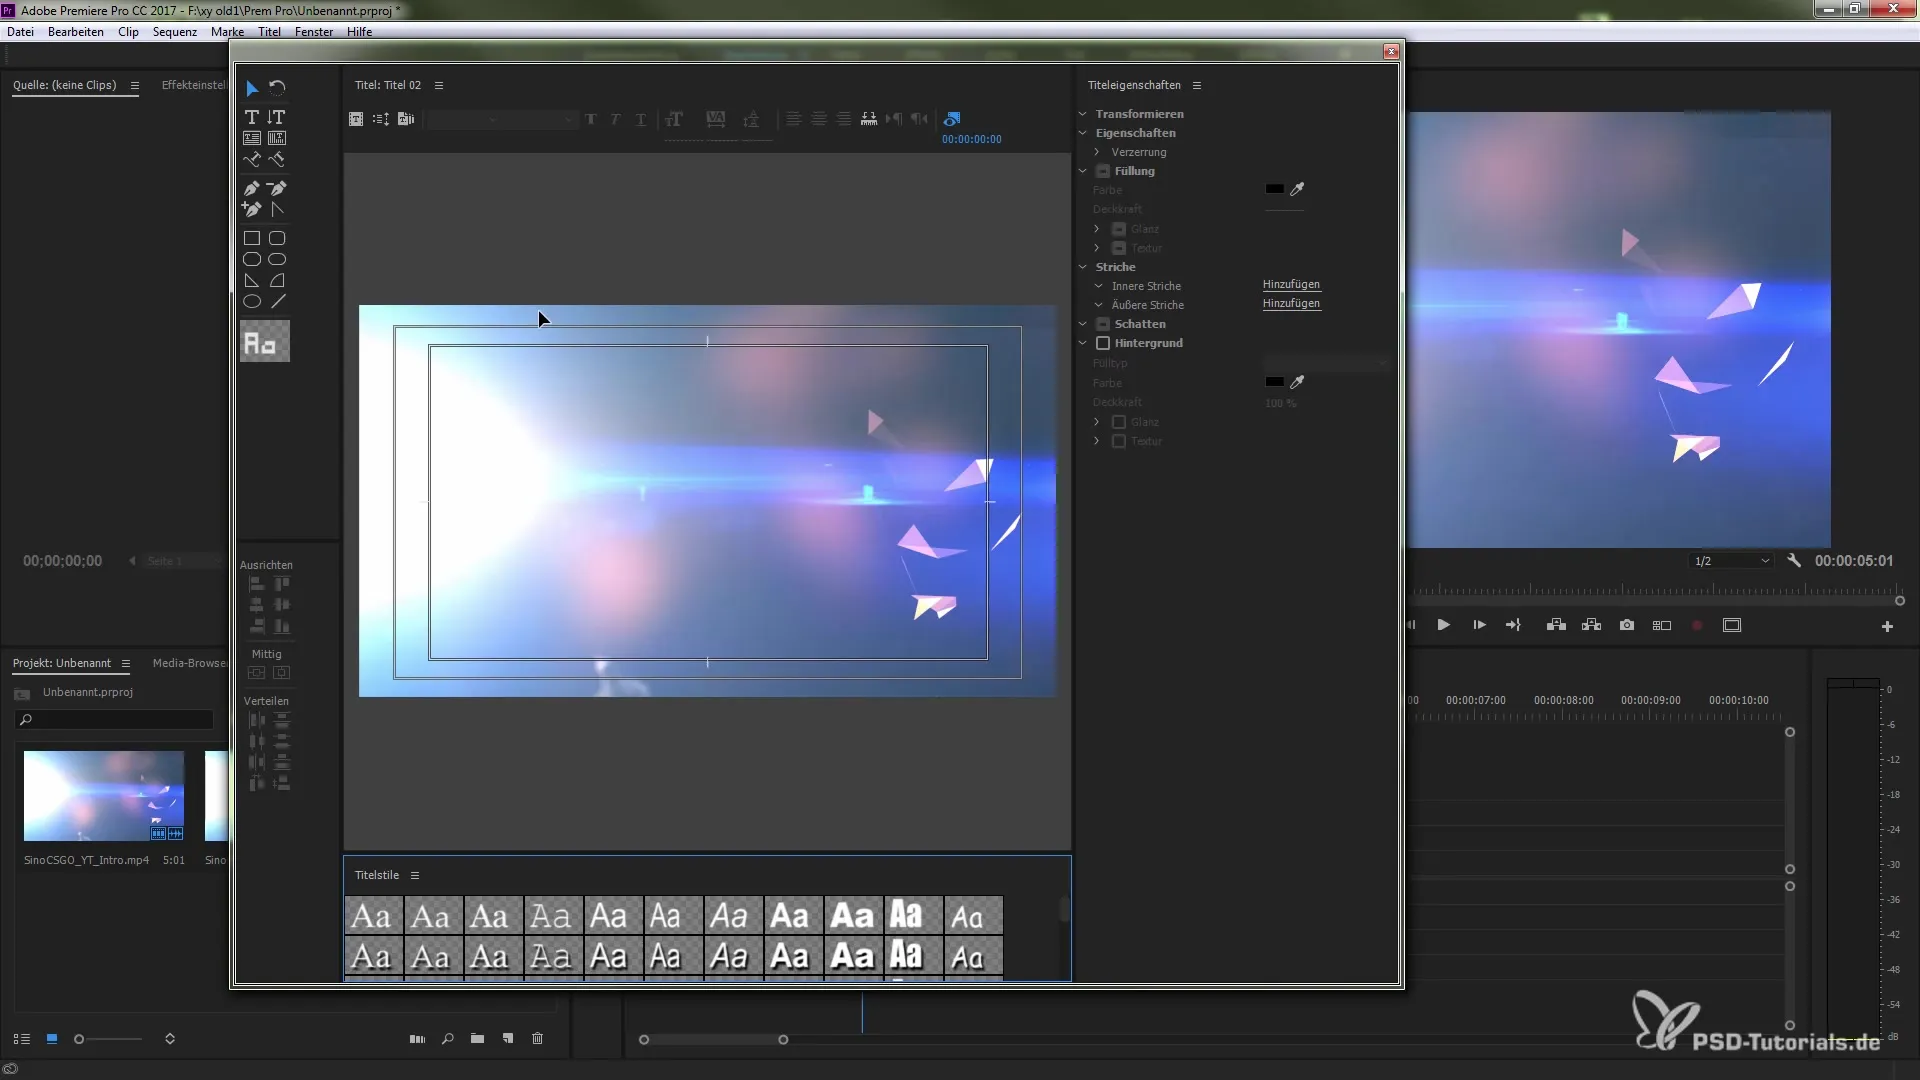Toggle Textur checkbox under Hintergrund
Image resolution: width=1920 pixels, height=1080 pixels.
1119,441
